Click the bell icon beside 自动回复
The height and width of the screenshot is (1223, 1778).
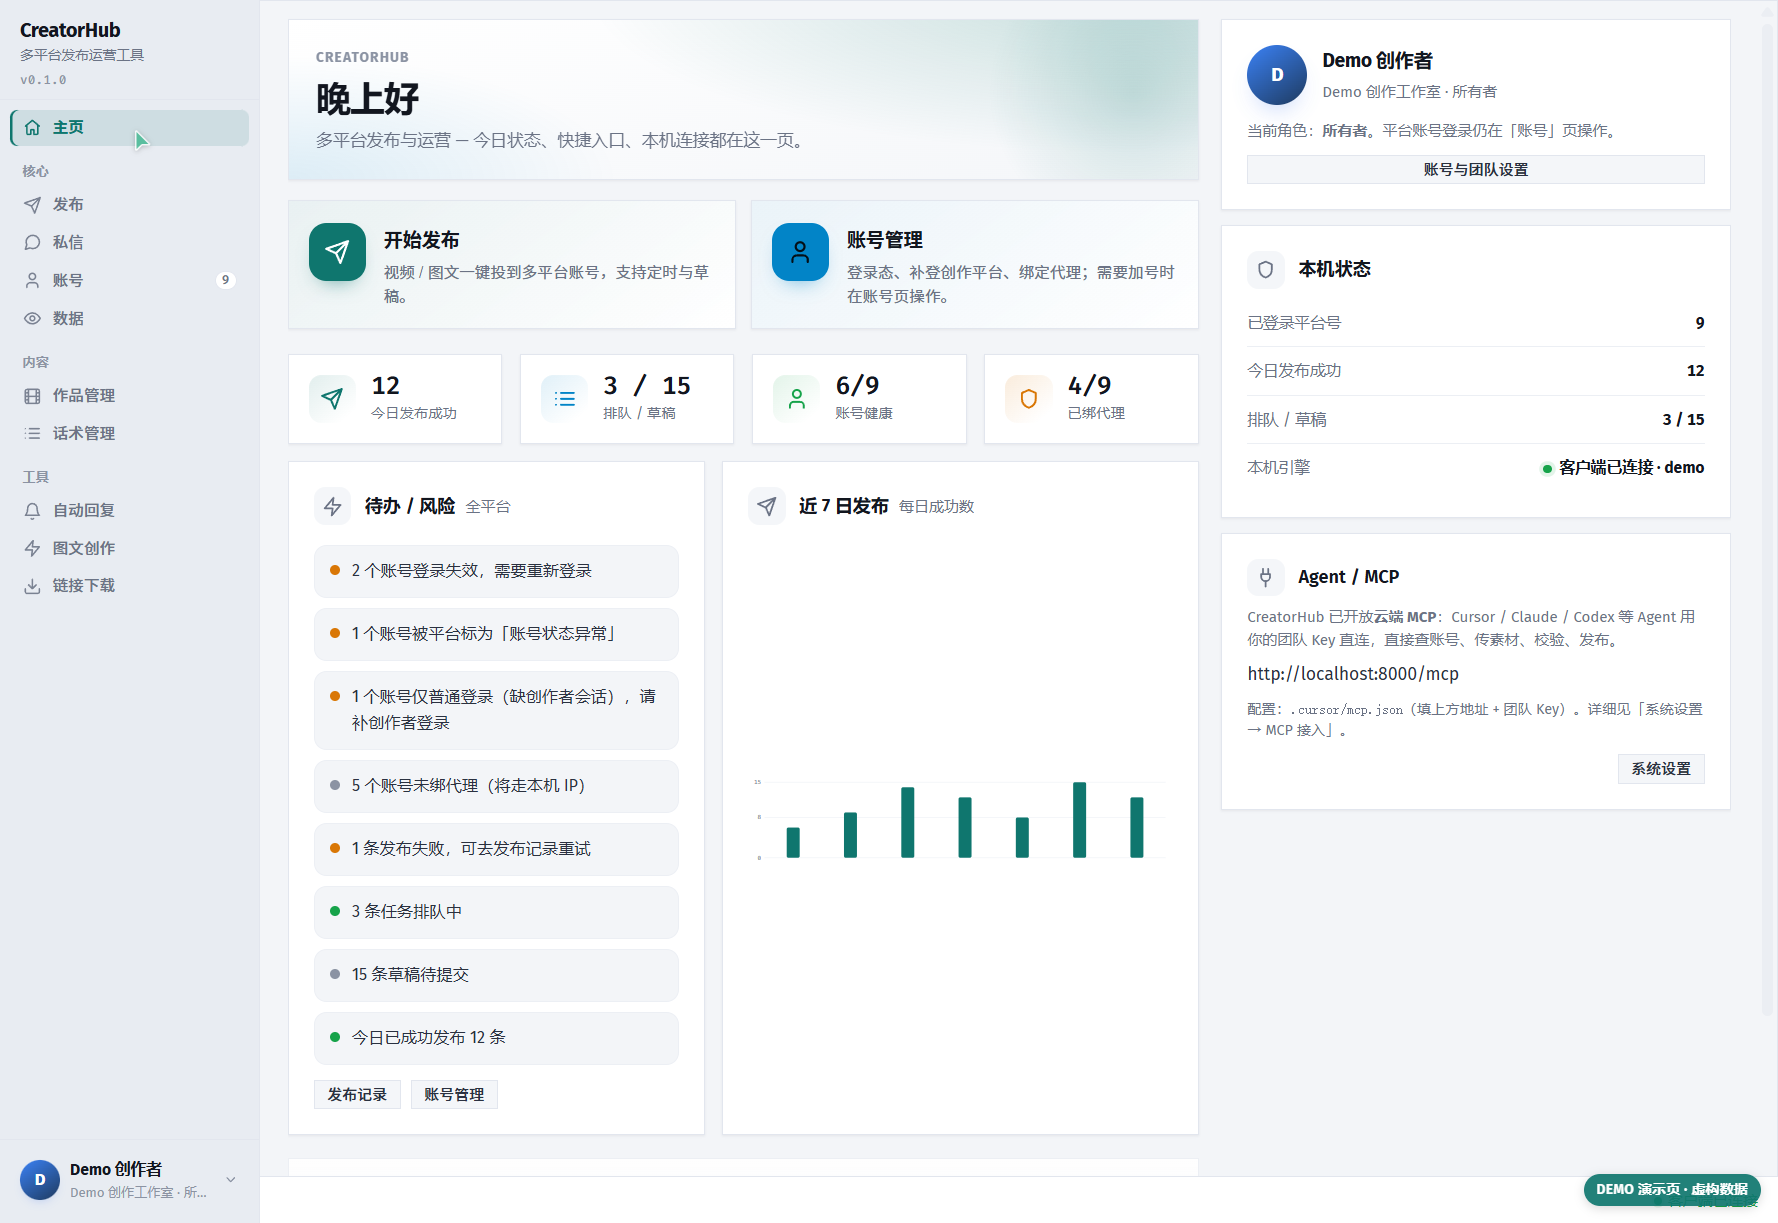pyautogui.click(x=32, y=511)
